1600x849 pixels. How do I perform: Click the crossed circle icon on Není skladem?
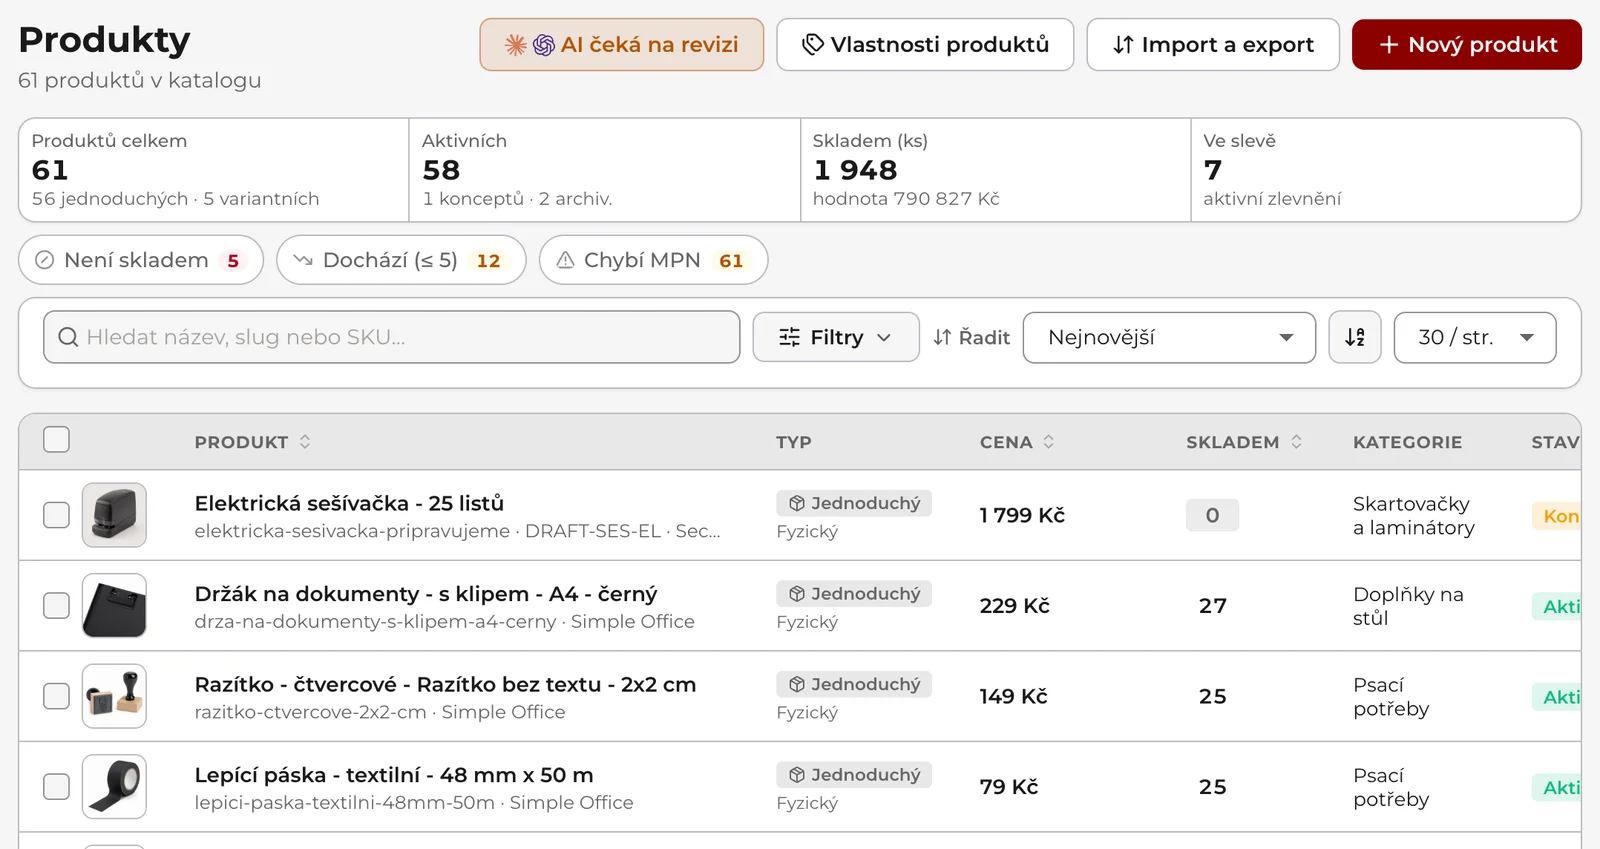[x=44, y=260]
